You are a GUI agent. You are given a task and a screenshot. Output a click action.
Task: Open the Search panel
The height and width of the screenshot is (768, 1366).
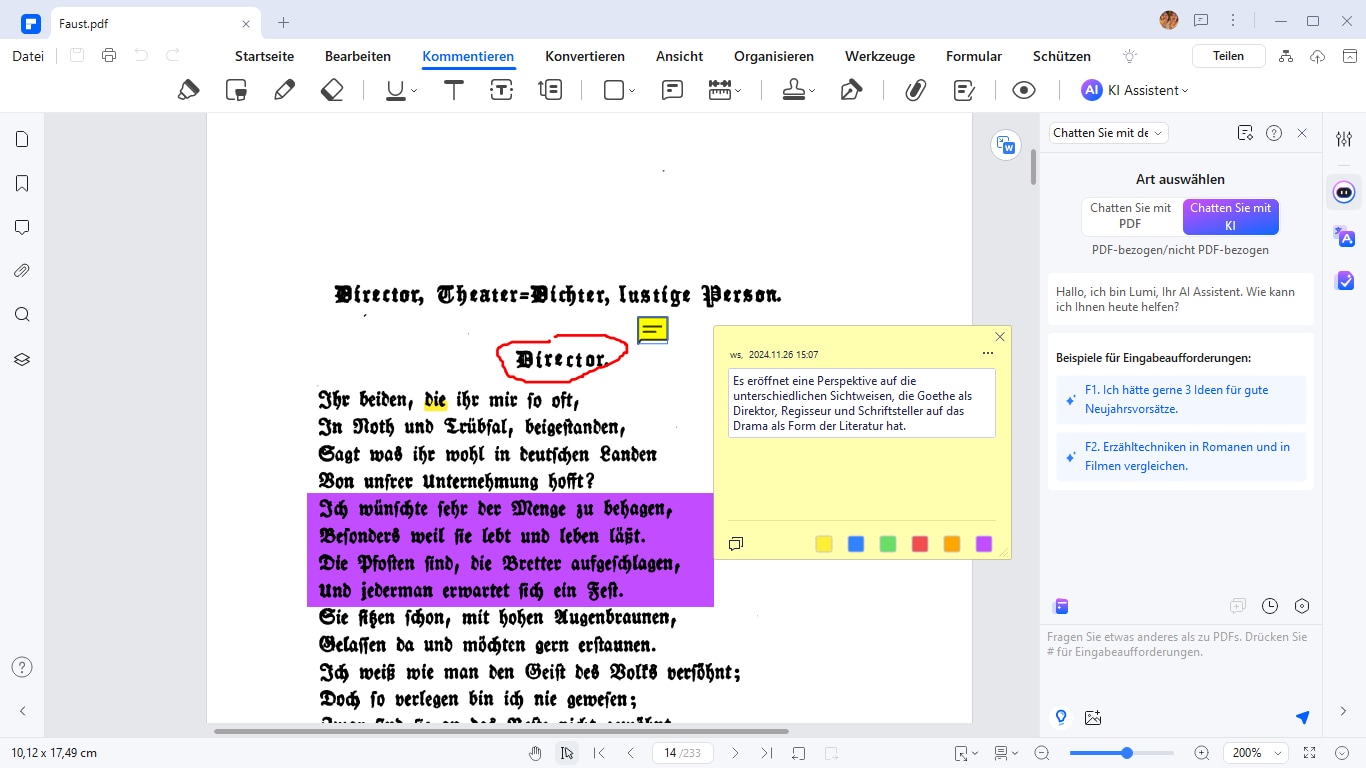coord(22,315)
